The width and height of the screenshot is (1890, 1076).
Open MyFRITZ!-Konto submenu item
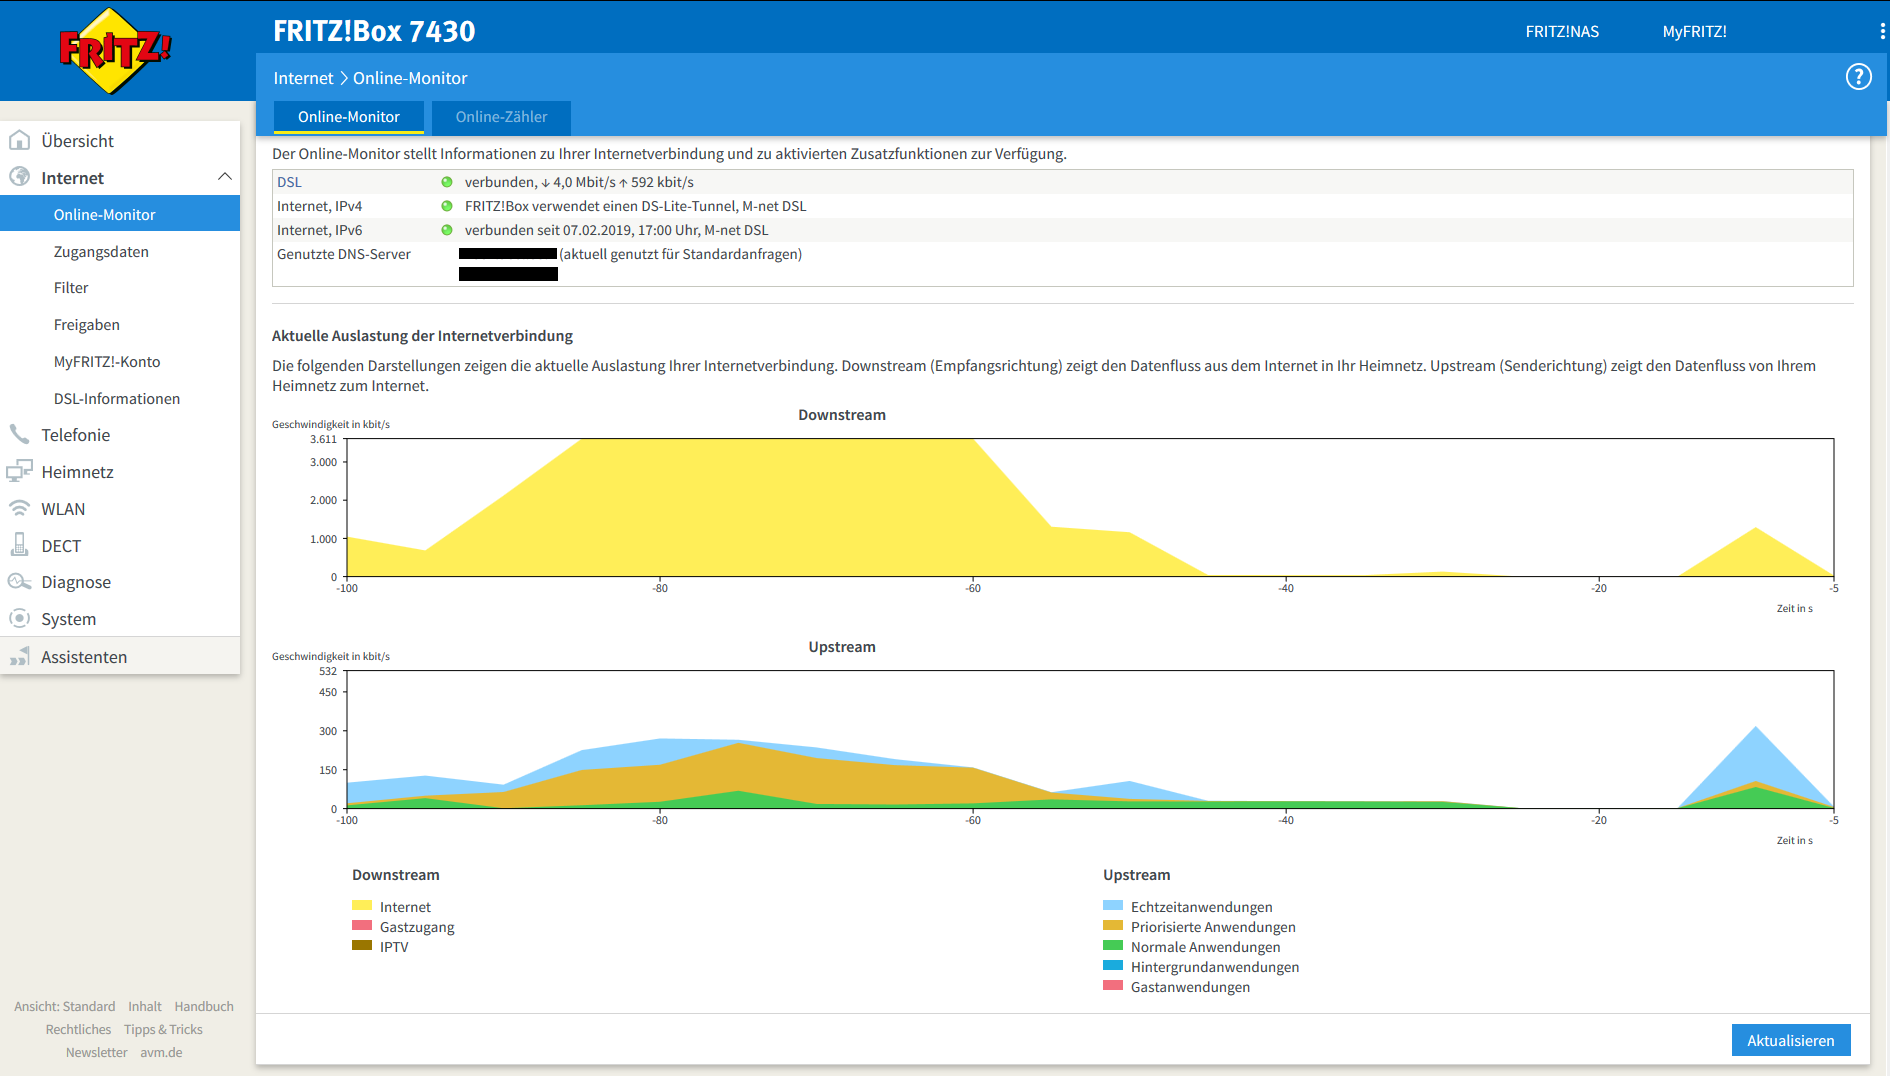(107, 362)
